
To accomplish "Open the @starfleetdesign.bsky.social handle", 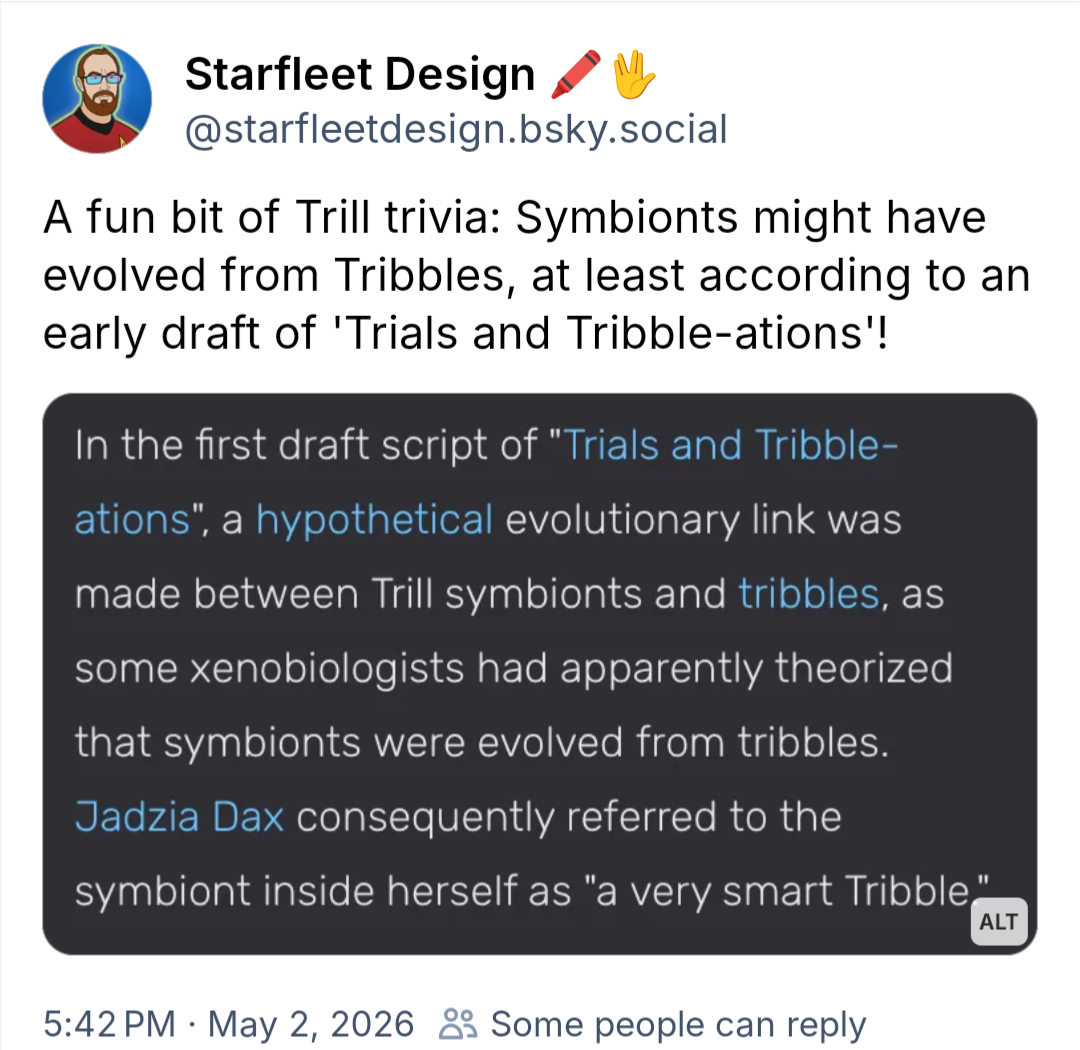I will [x=456, y=130].
